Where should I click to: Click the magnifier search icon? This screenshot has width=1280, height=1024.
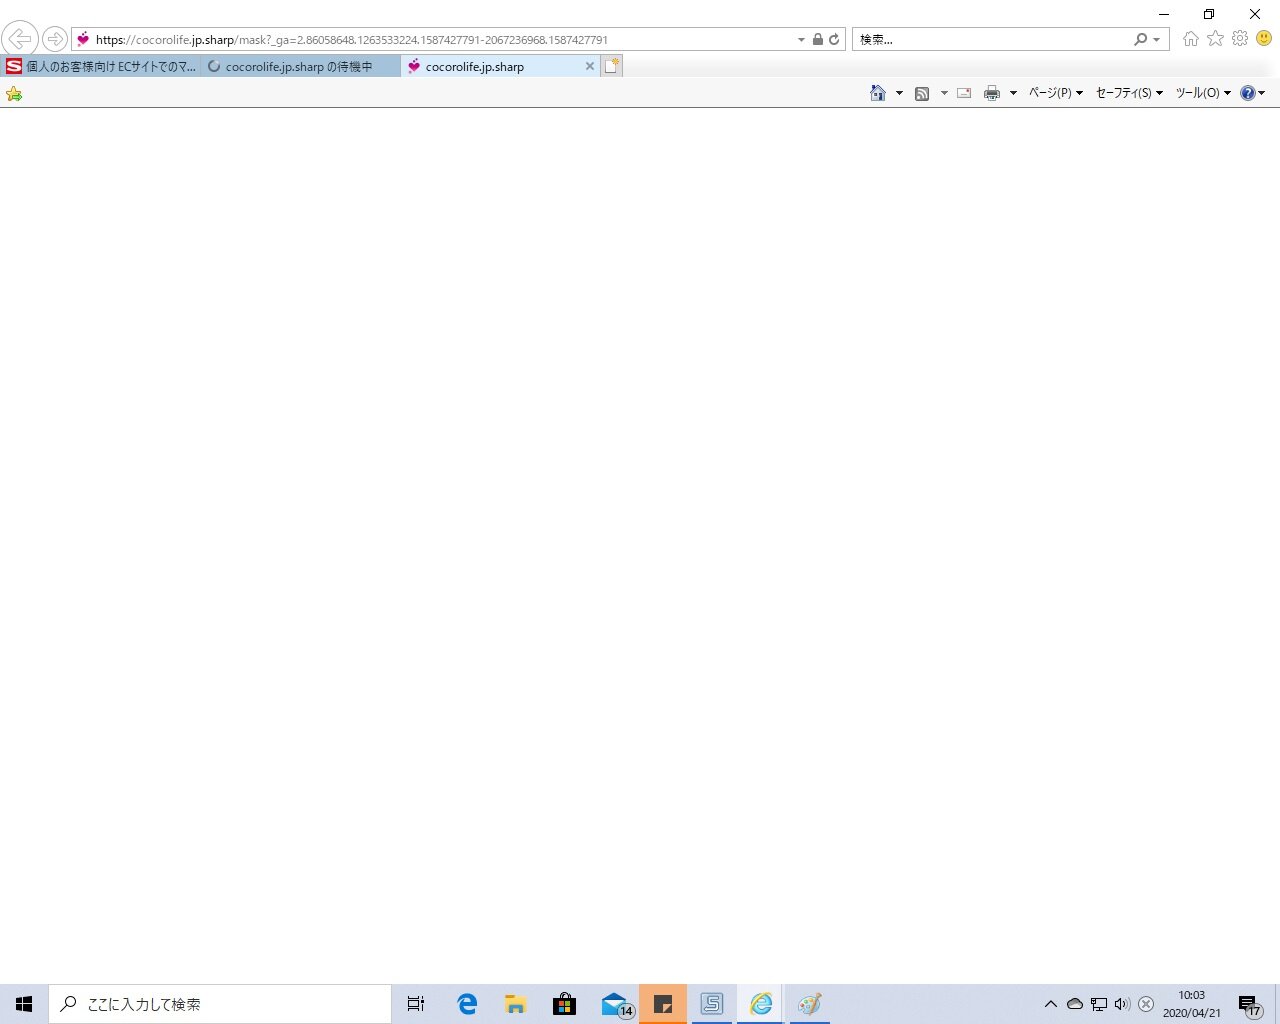click(1140, 40)
